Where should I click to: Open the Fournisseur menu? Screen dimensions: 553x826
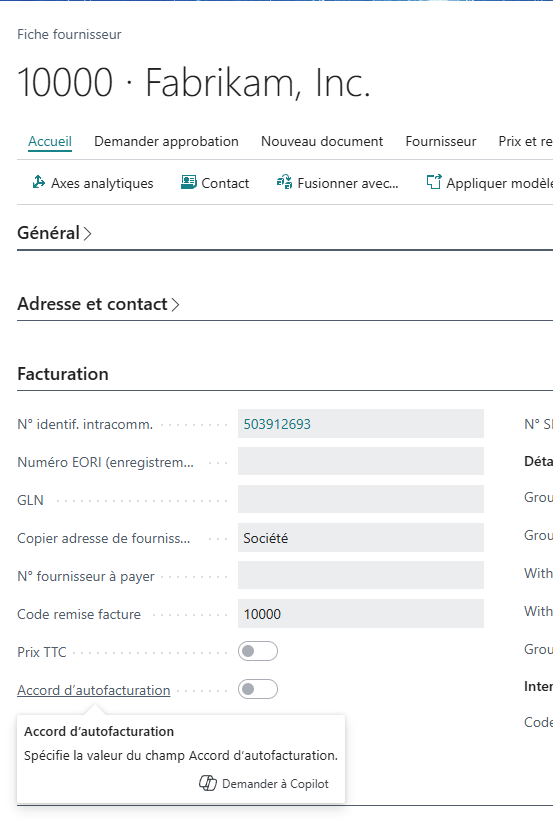tap(441, 141)
